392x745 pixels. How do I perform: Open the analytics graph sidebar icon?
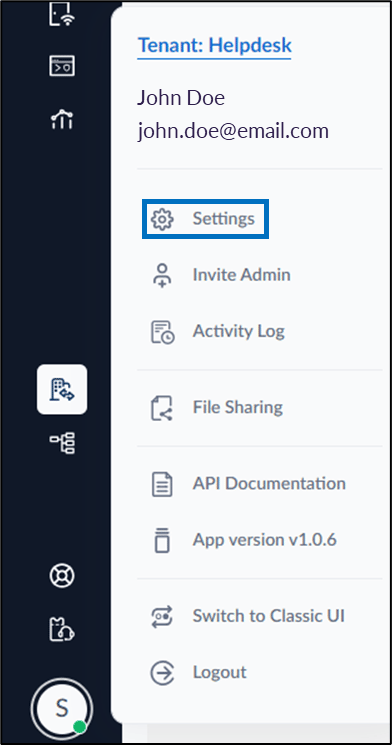[62, 118]
